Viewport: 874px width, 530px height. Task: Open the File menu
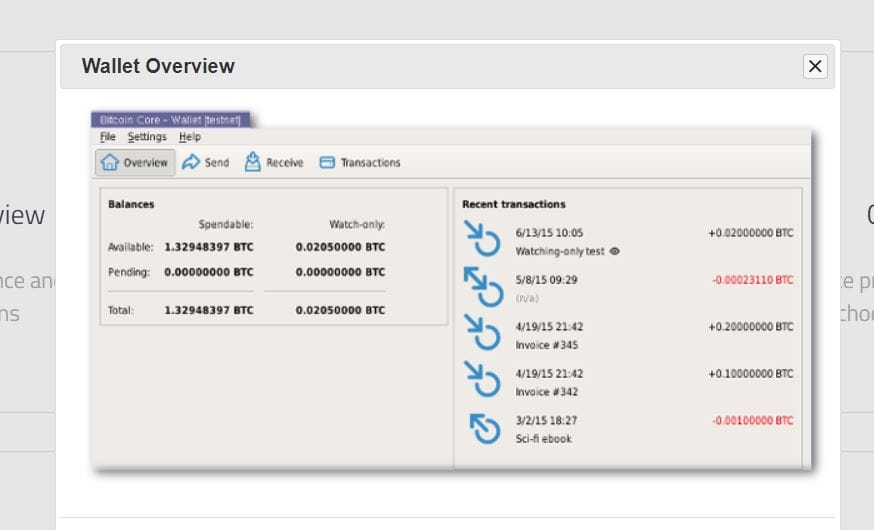pos(108,137)
